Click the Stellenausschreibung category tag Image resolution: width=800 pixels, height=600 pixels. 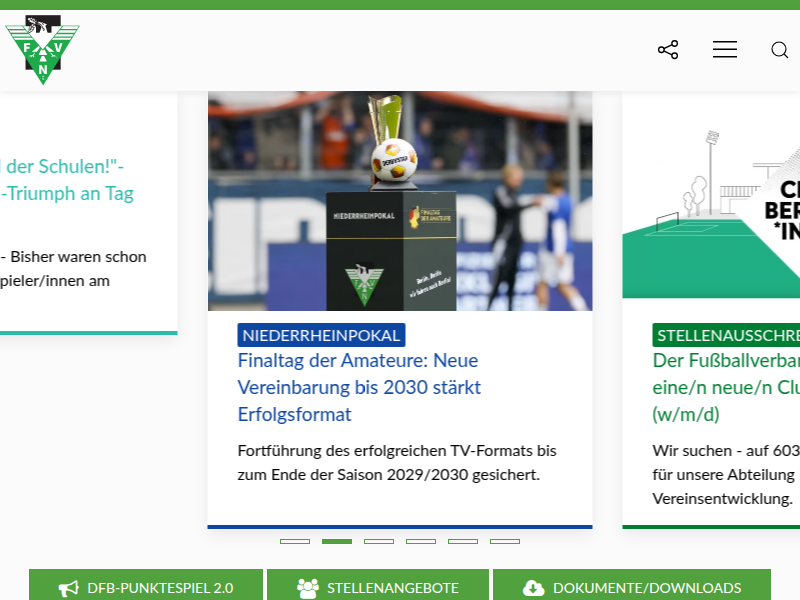[727, 335]
